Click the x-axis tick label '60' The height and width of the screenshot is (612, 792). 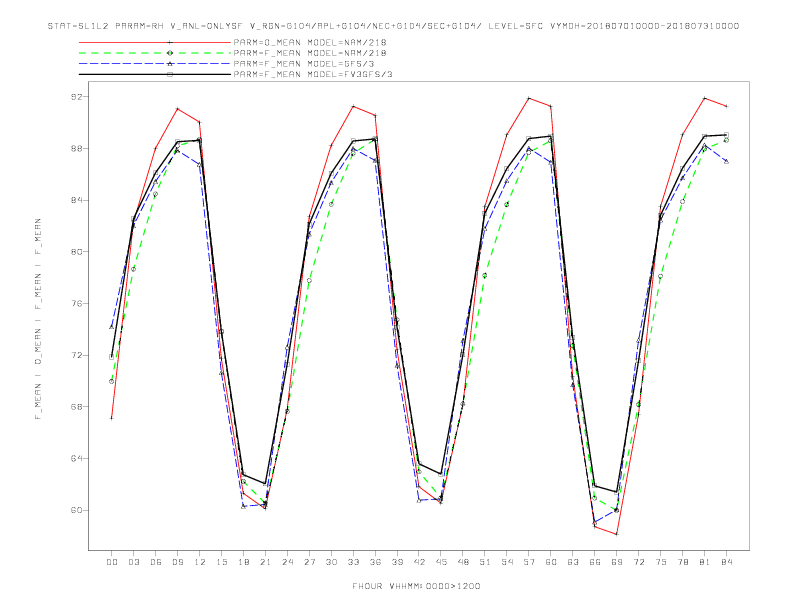tap(551, 562)
